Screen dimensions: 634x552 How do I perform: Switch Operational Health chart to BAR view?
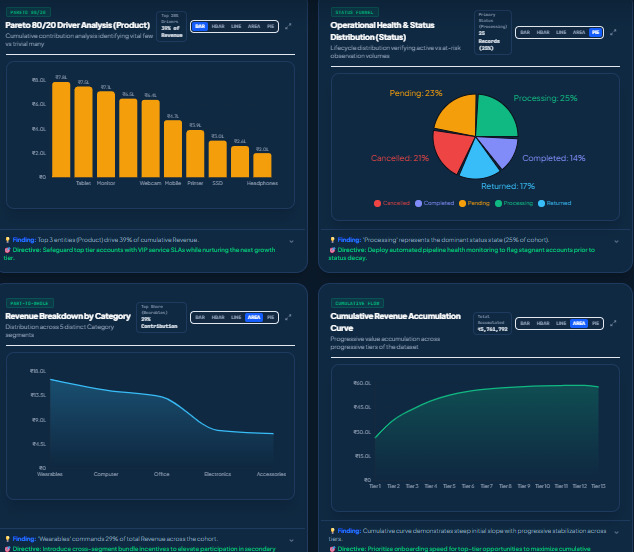click(525, 32)
